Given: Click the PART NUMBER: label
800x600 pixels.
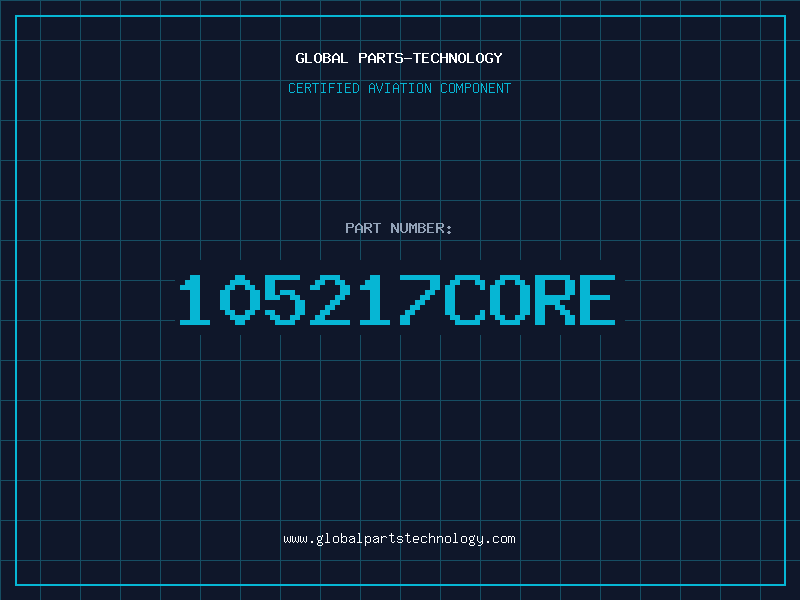Looking at the screenshot, I should [x=399, y=228].
